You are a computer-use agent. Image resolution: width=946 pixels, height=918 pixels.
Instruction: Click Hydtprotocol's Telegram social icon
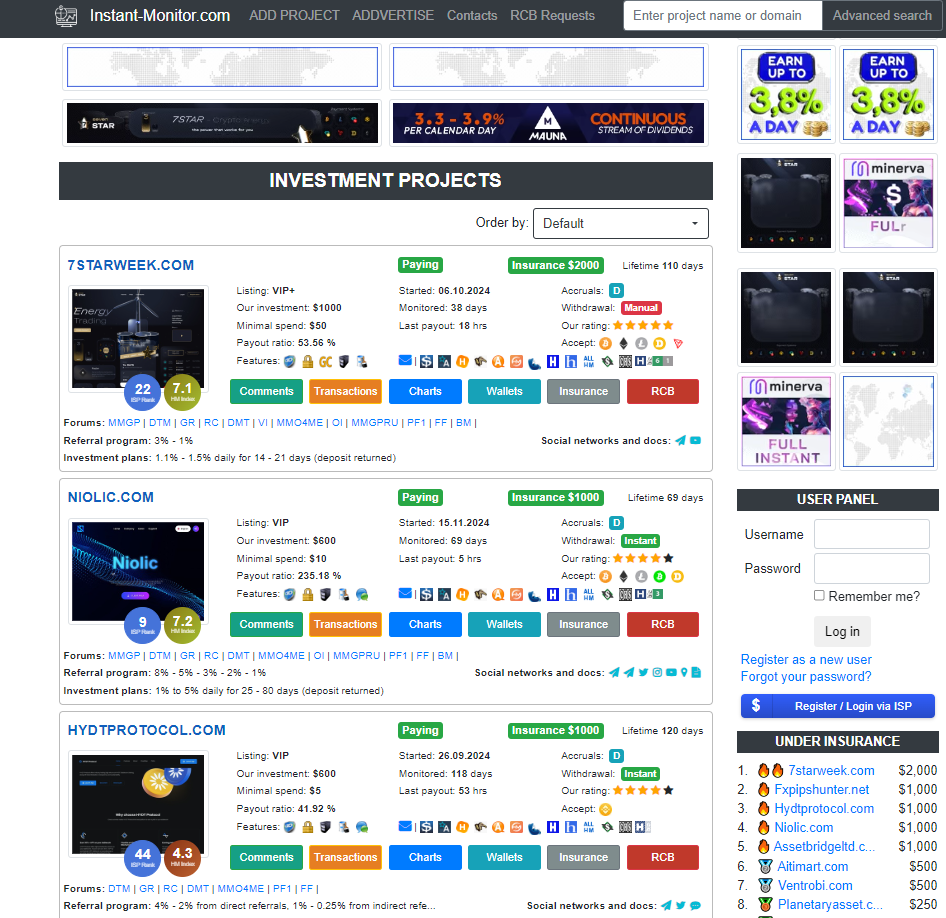[667, 905]
